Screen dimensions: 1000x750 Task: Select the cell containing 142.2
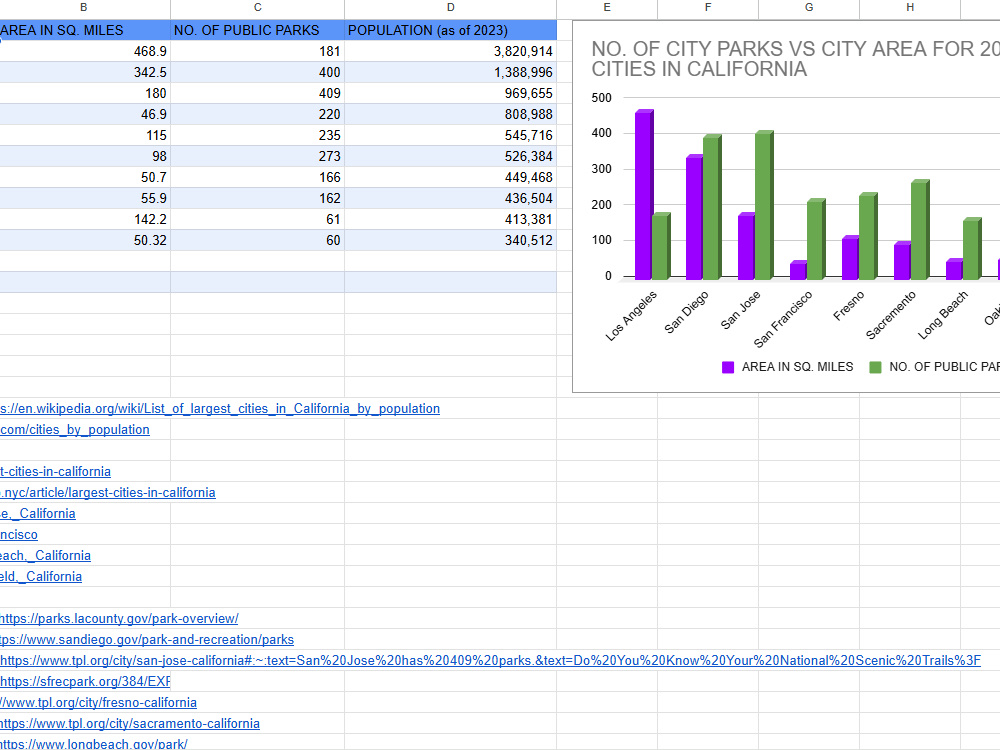pyautogui.click(x=85, y=219)
